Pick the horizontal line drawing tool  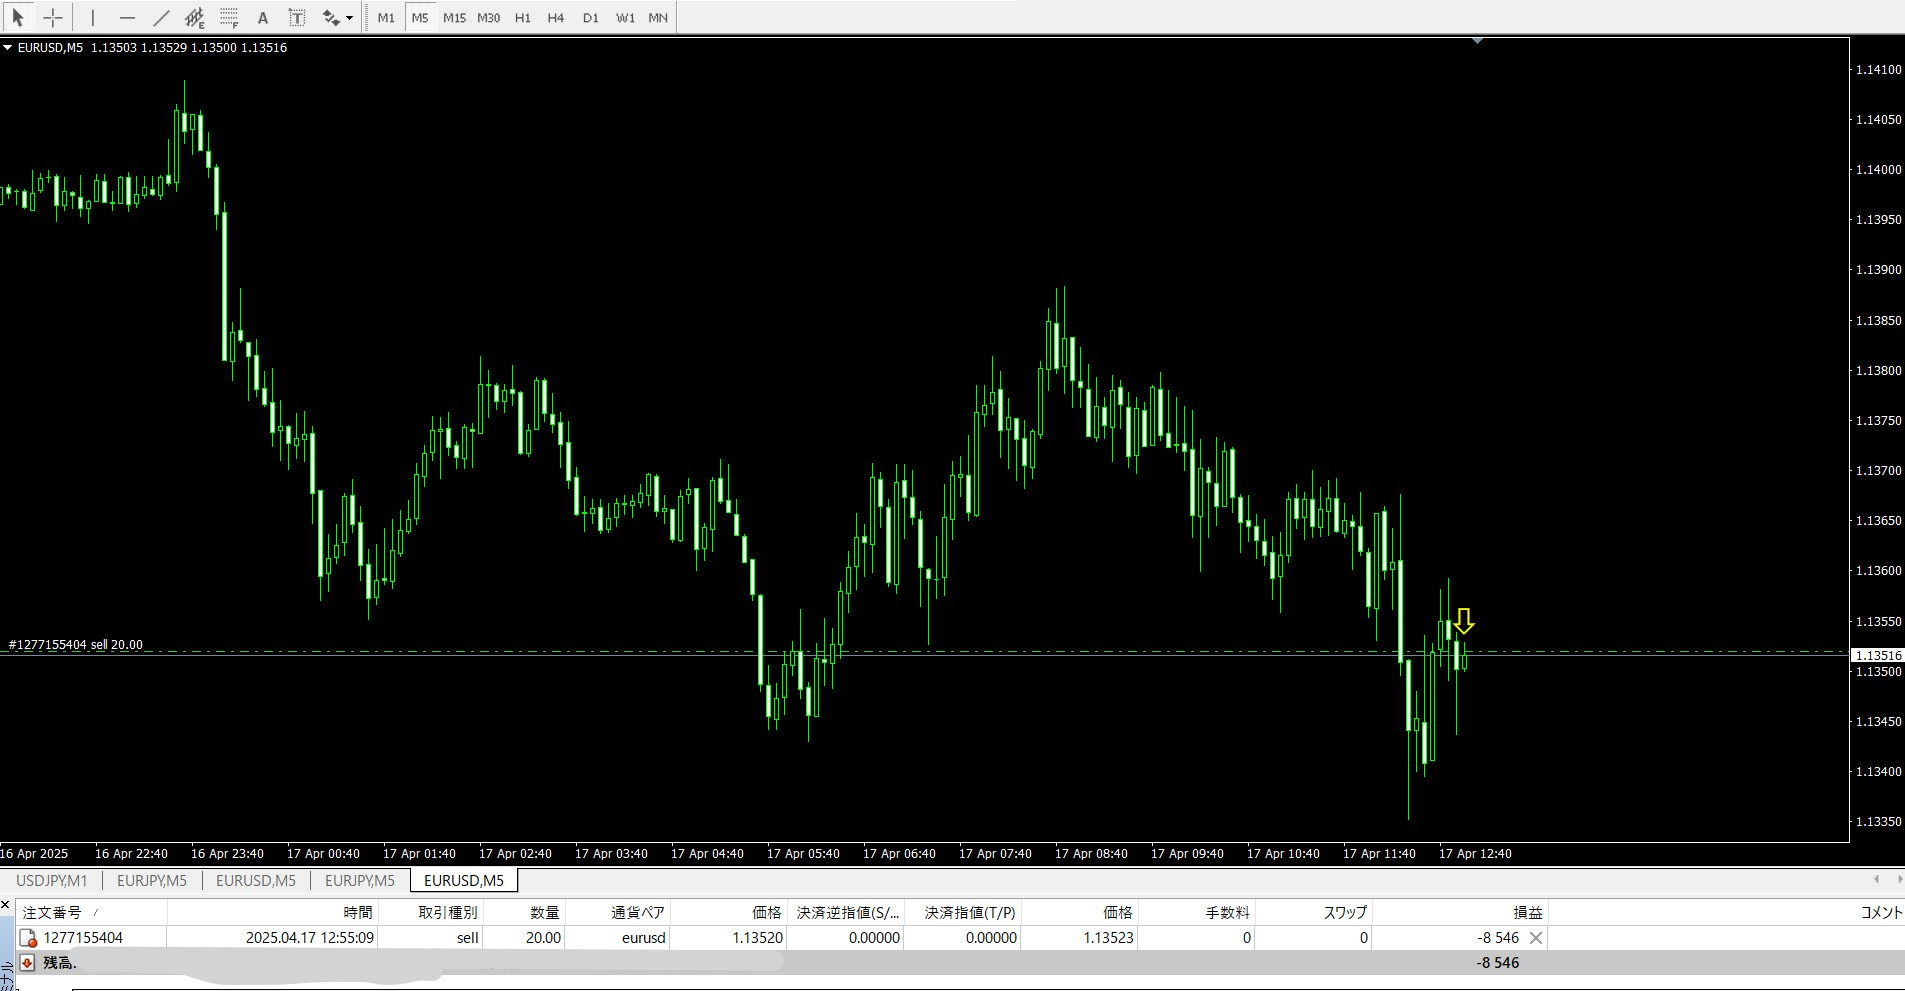click(x=127, y=17)
